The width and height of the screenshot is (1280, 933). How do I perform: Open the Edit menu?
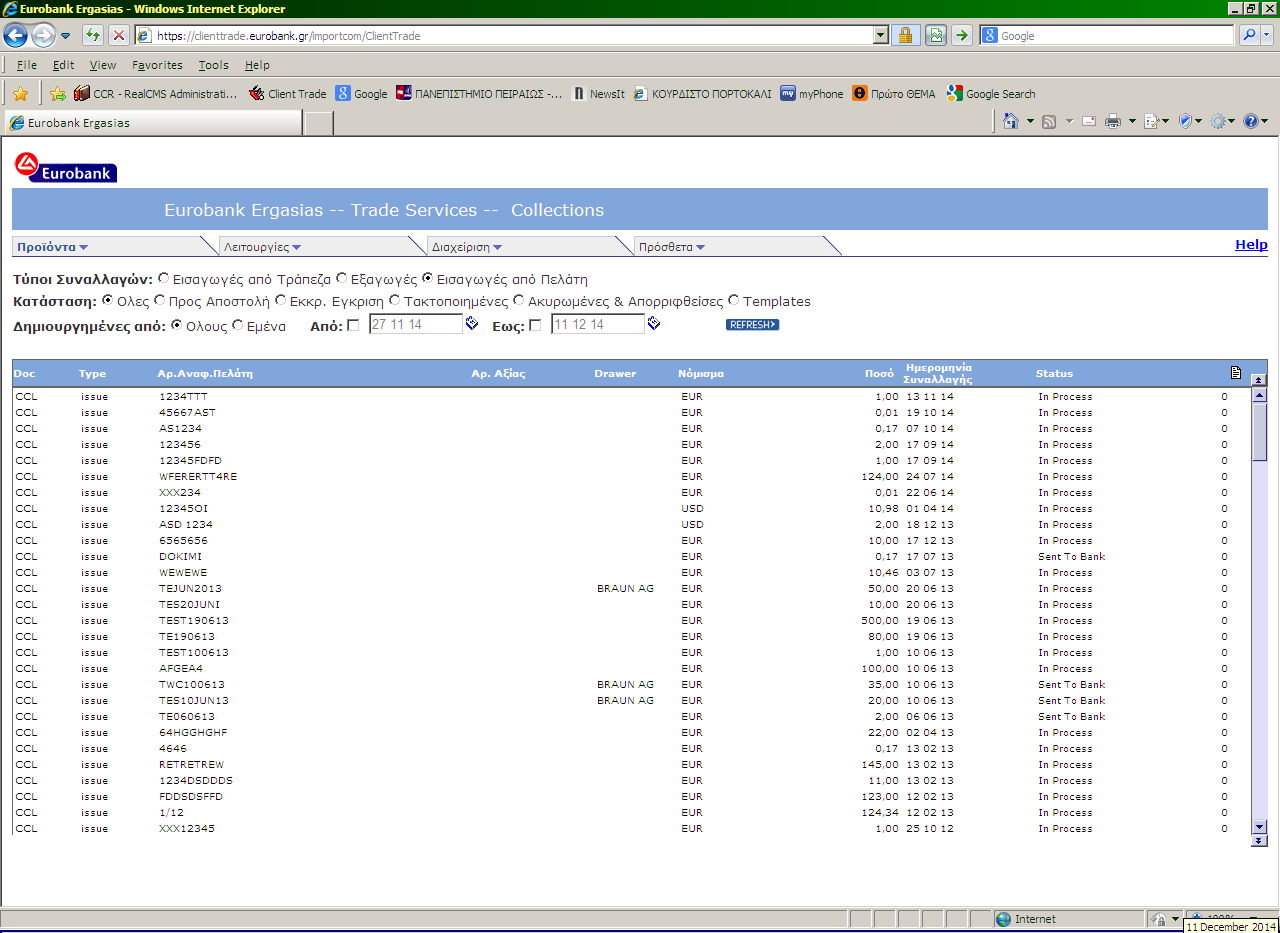click(64, 65)
